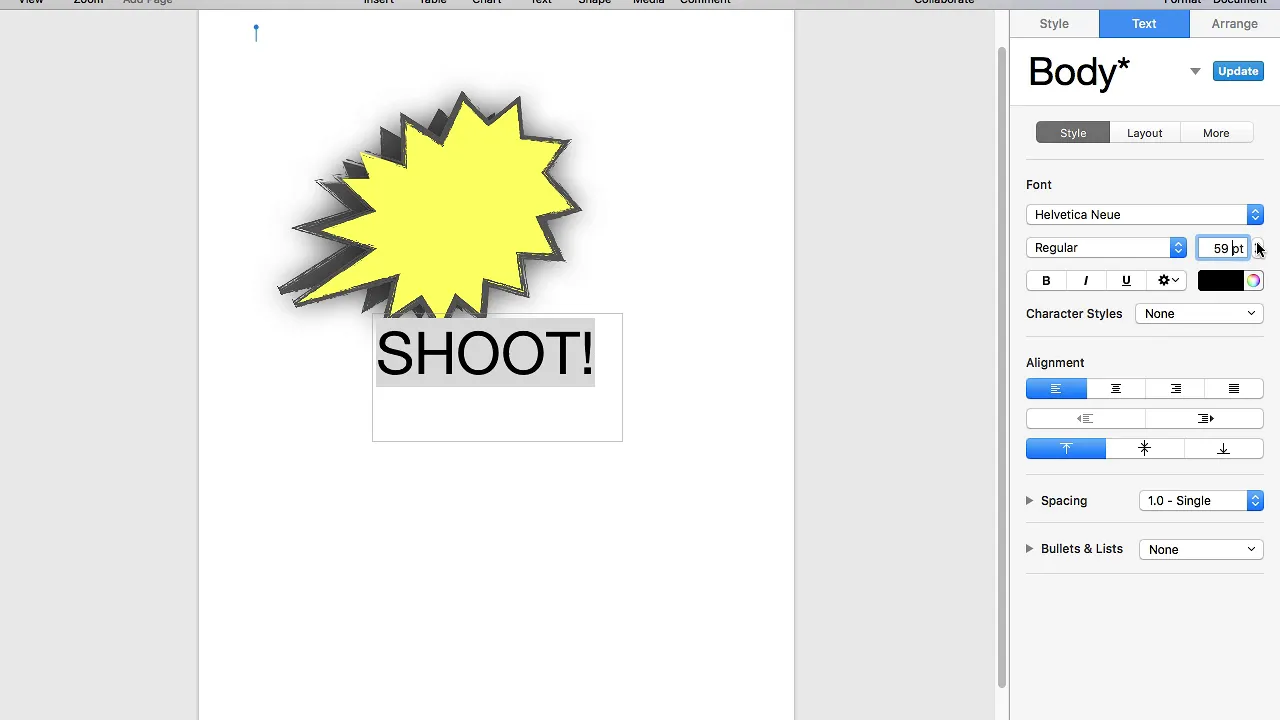The width and height of the screenshot is (1280, 720).
Task: Vertically center text in box
Action: point(1145,449)
